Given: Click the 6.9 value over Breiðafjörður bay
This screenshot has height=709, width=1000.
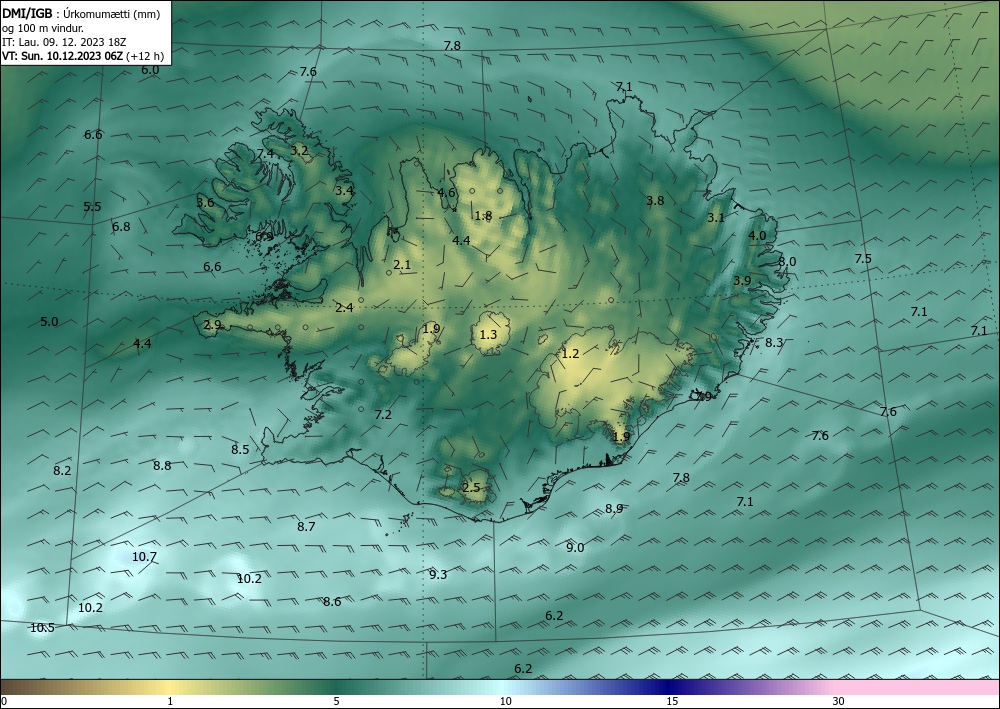Looking at the screenshot, I should [x=264, y=237].
